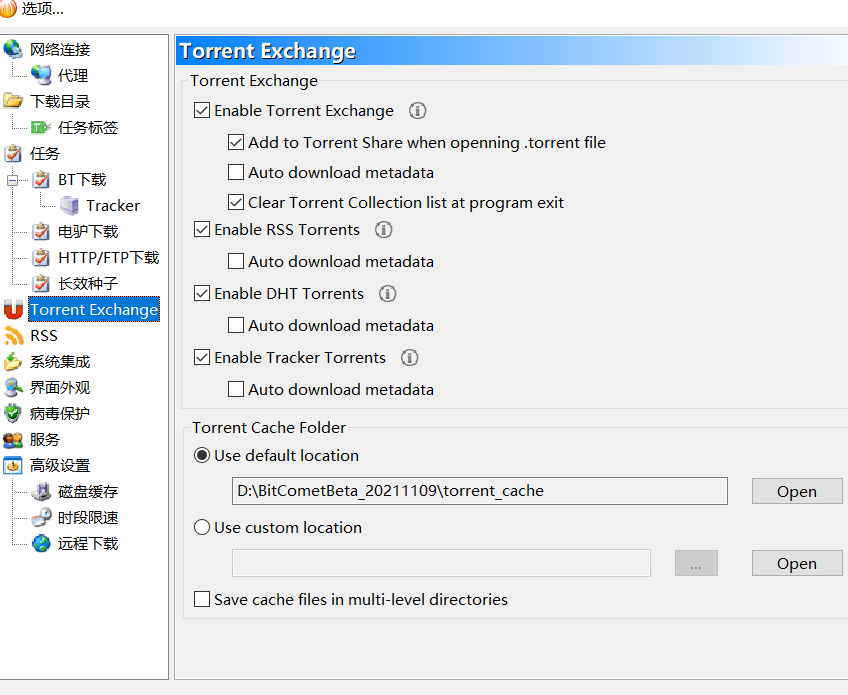
Task: Select Use default location radio button
Action: coord(202,455)
